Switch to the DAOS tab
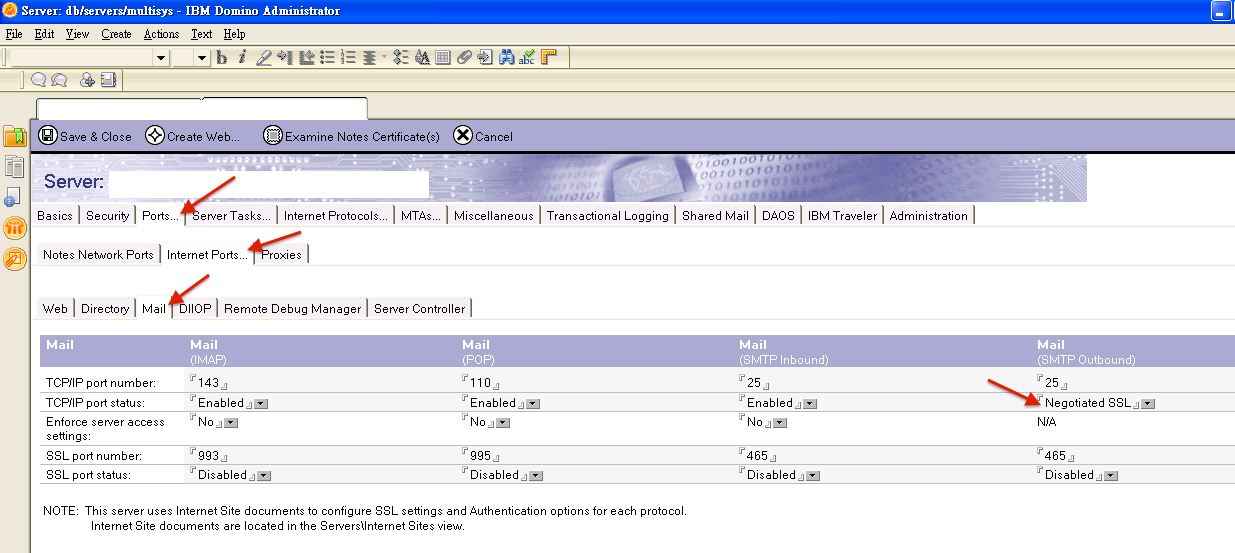 [777, 216]
